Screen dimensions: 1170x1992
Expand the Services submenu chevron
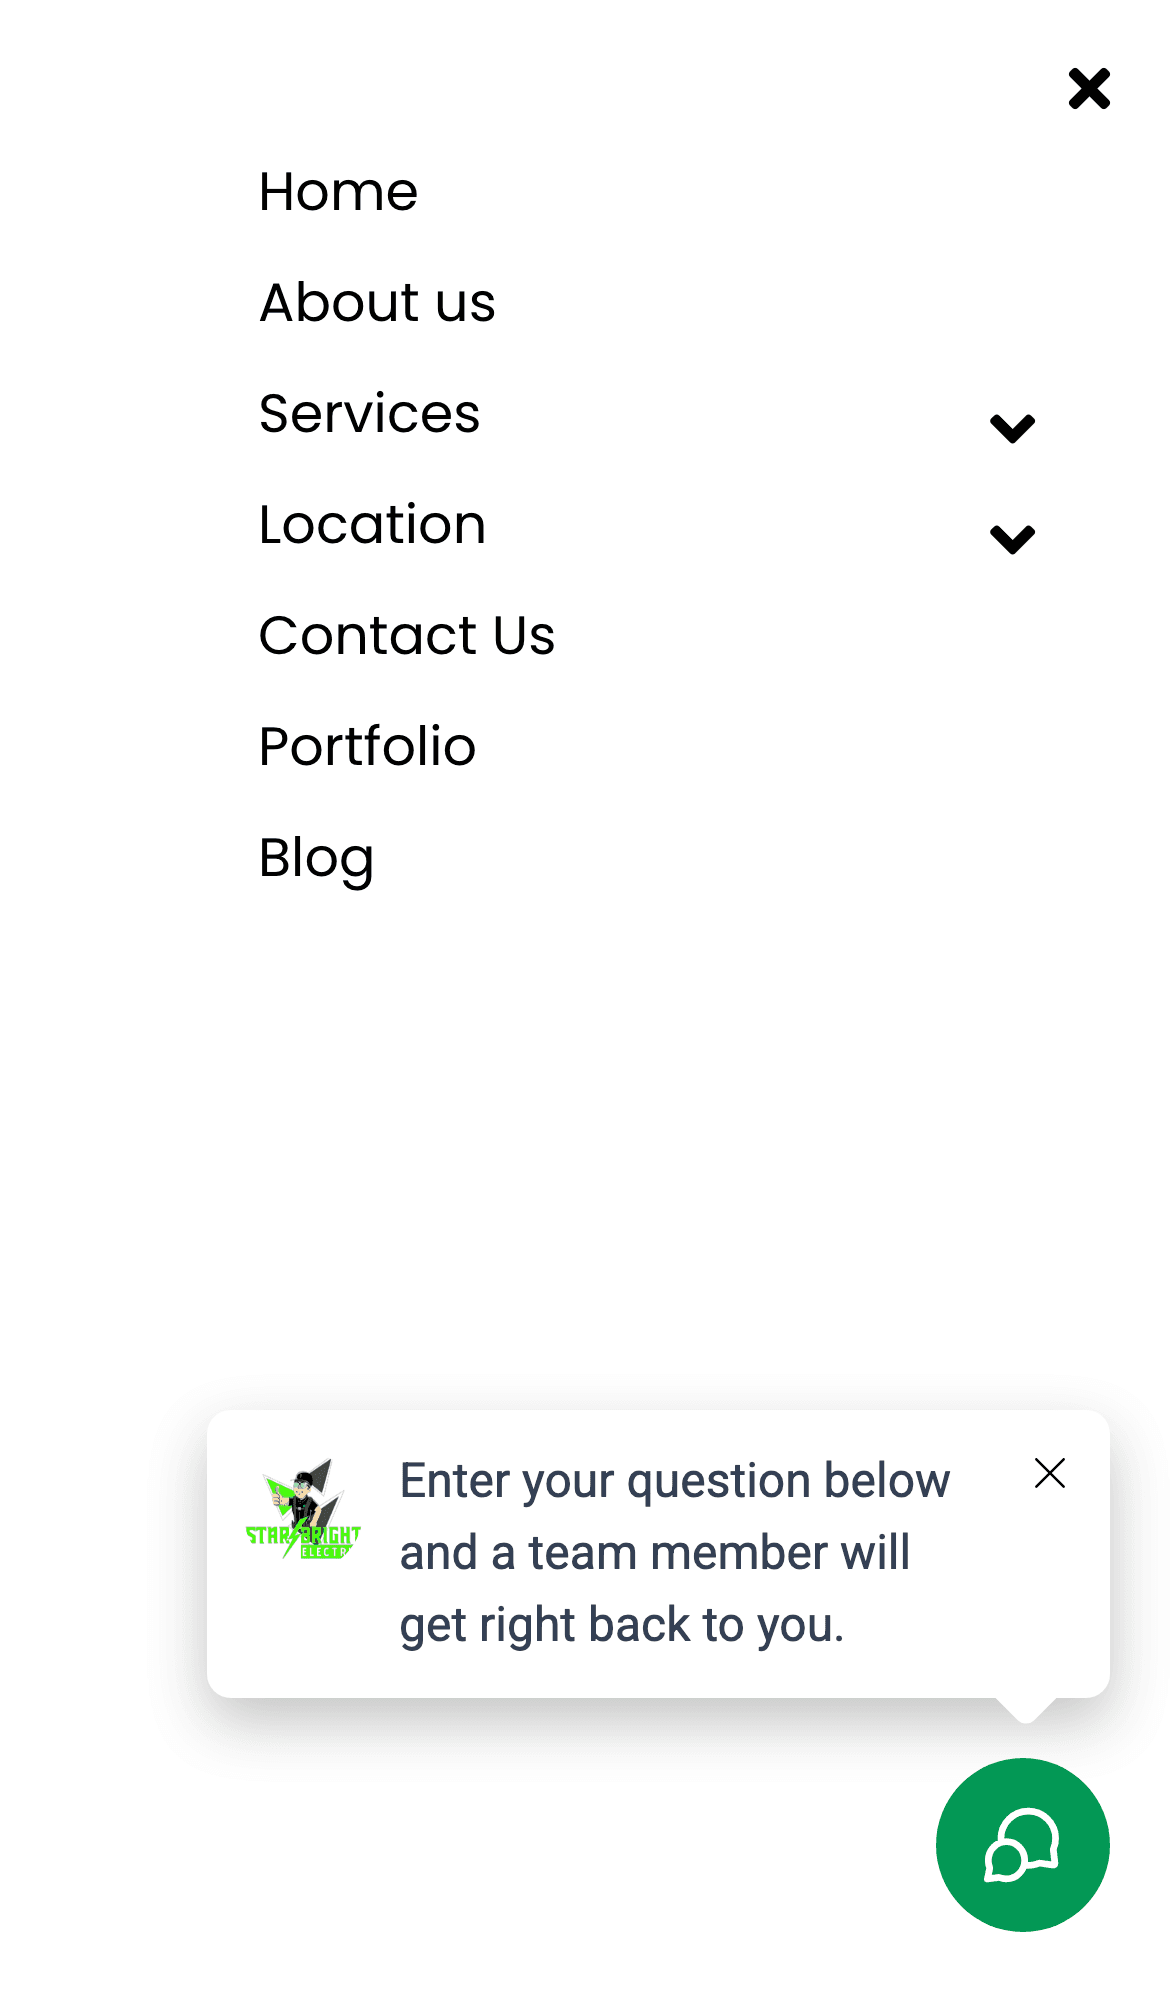[x=1012, y=428]
